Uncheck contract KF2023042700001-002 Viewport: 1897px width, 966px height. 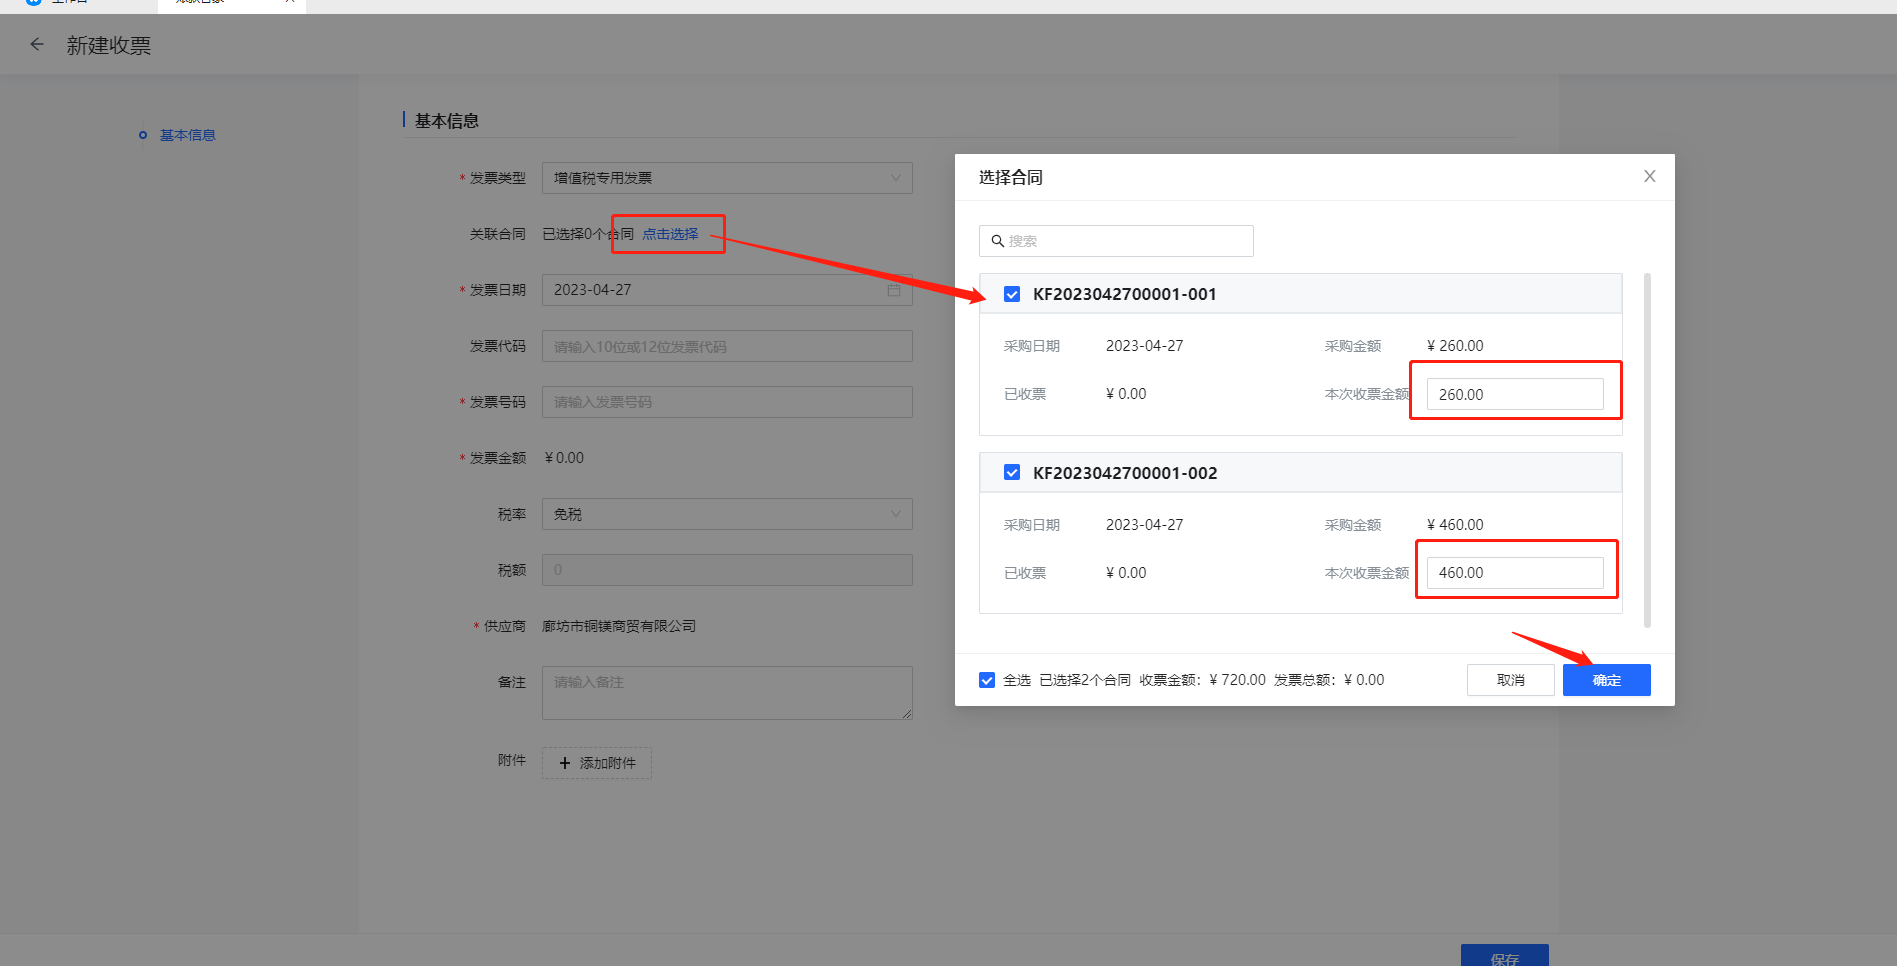[1012, 472]
